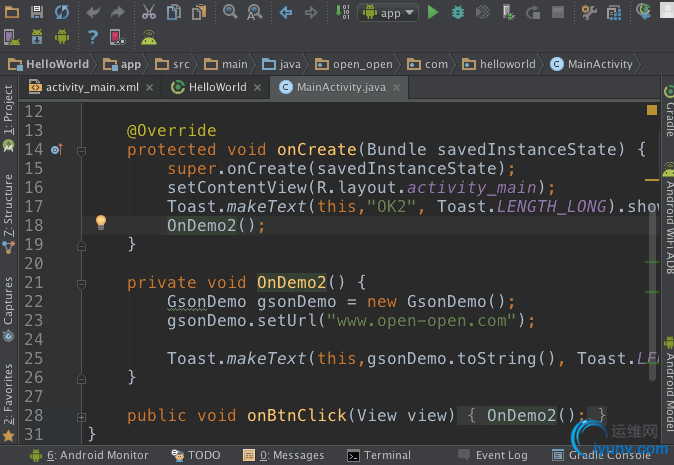
Task: Click the Sync Project with Gradle icon
Action: pos(643,11)
